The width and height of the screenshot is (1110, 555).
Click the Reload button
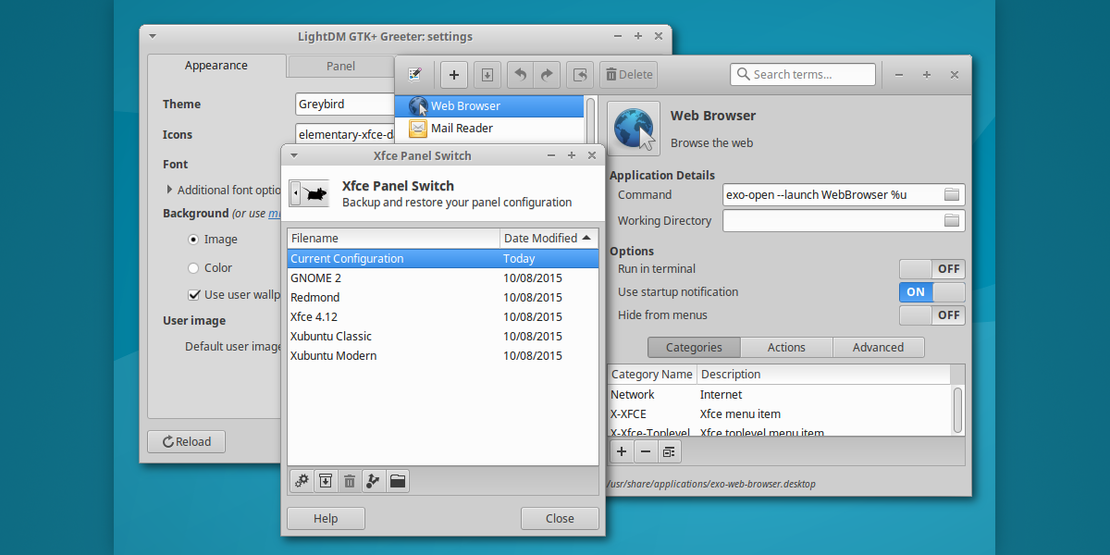click(186, 442)
